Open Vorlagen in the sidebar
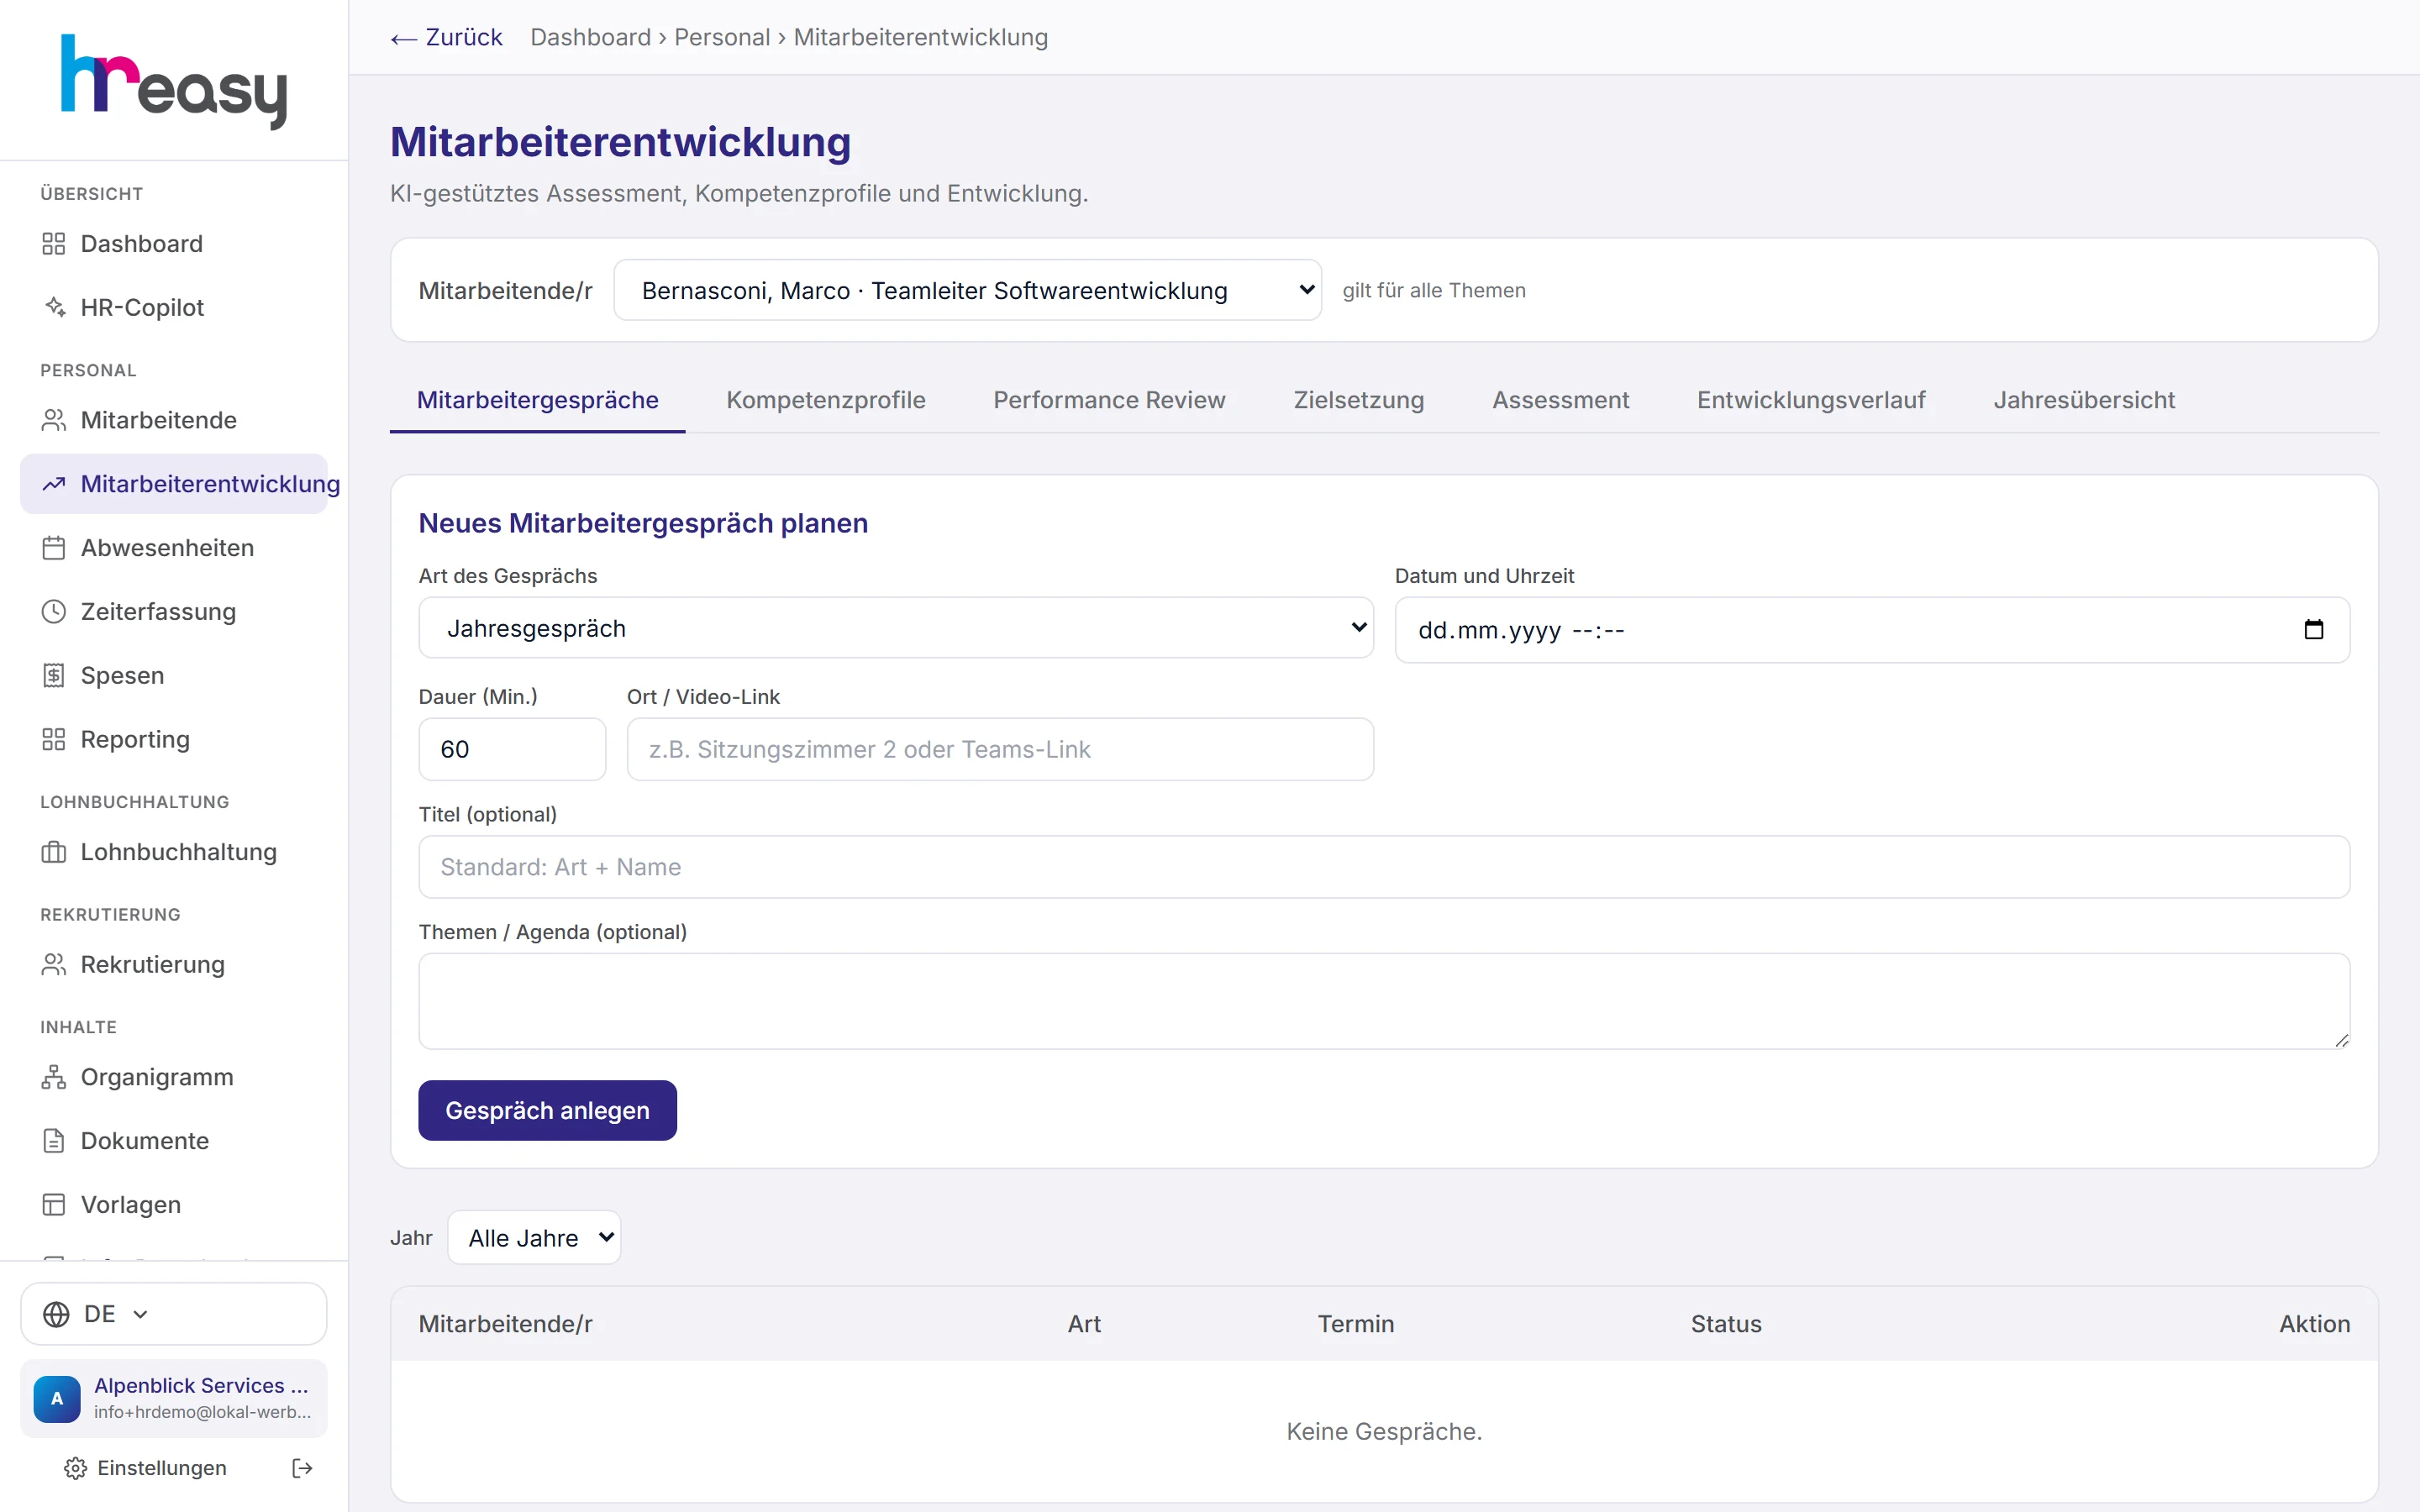The image size is (2420, 1512). 174,1205
